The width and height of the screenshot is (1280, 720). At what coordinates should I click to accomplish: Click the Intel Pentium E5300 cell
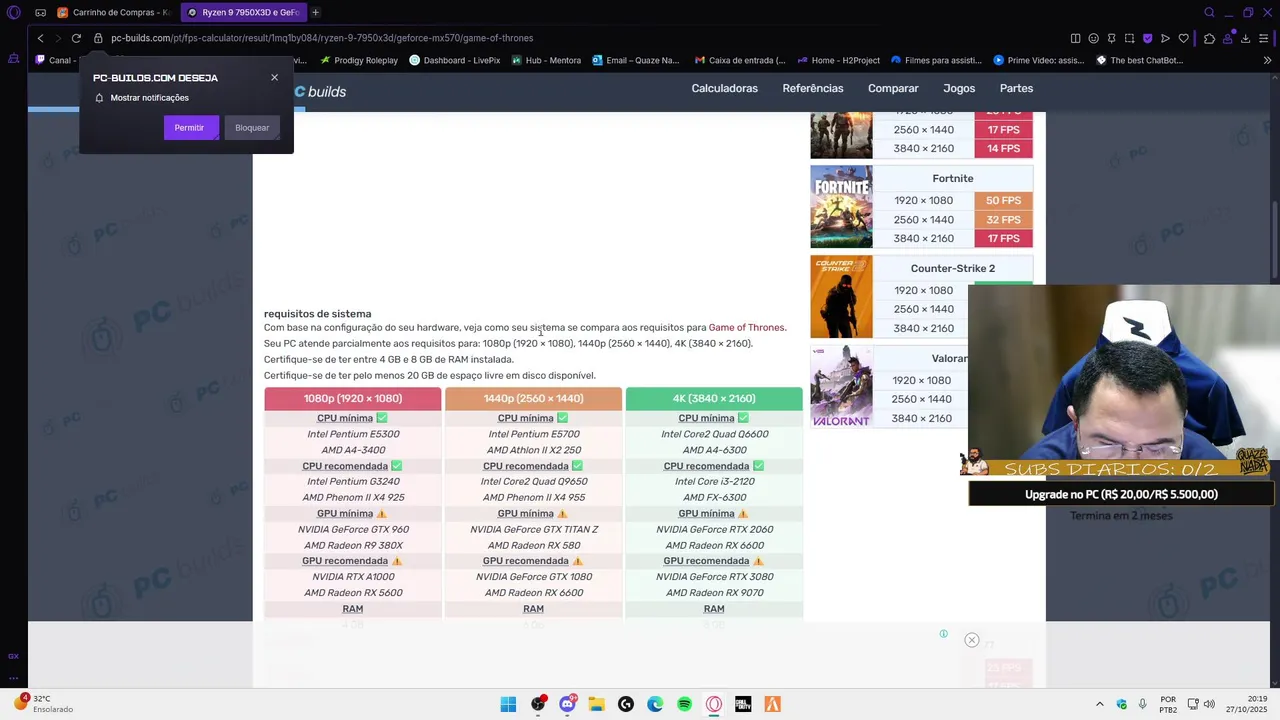[x=353, y=434]
